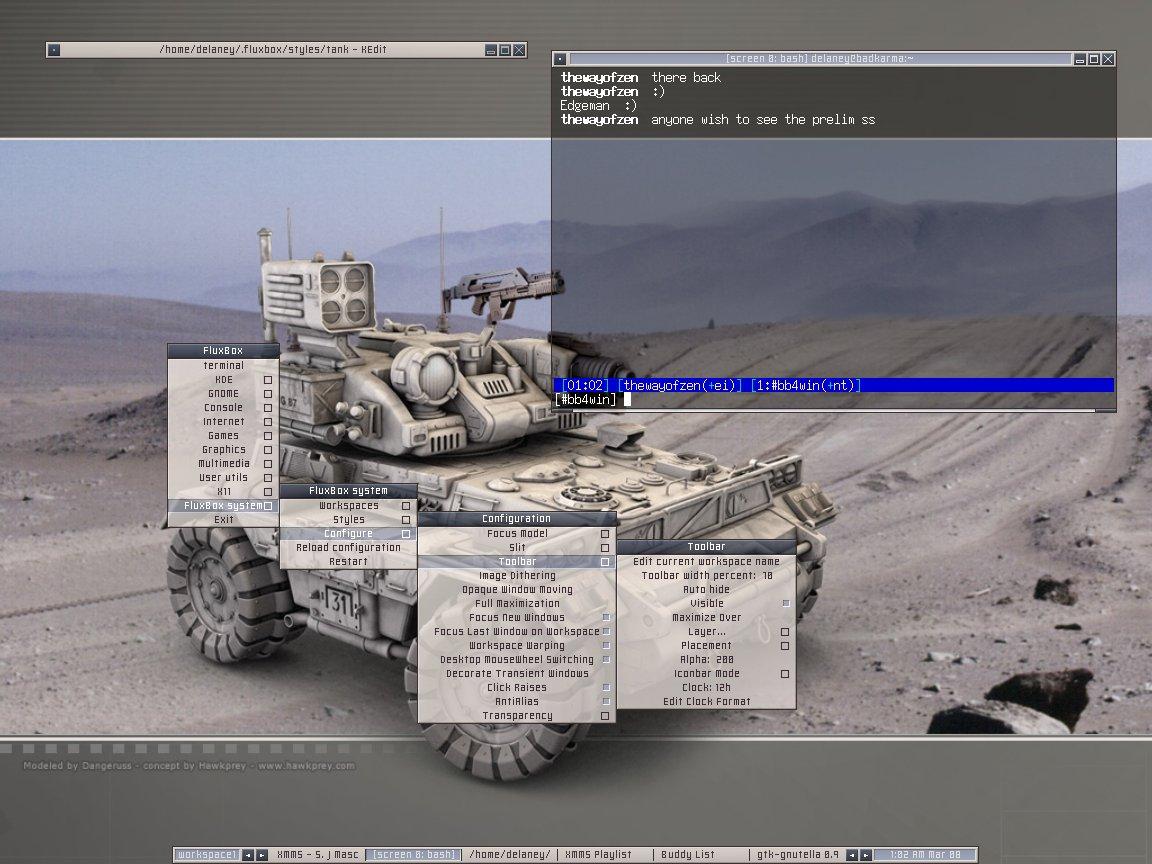The image size is (1152, 864).
Task: Turn off Workspace Warping
Action: coord(516,646)
